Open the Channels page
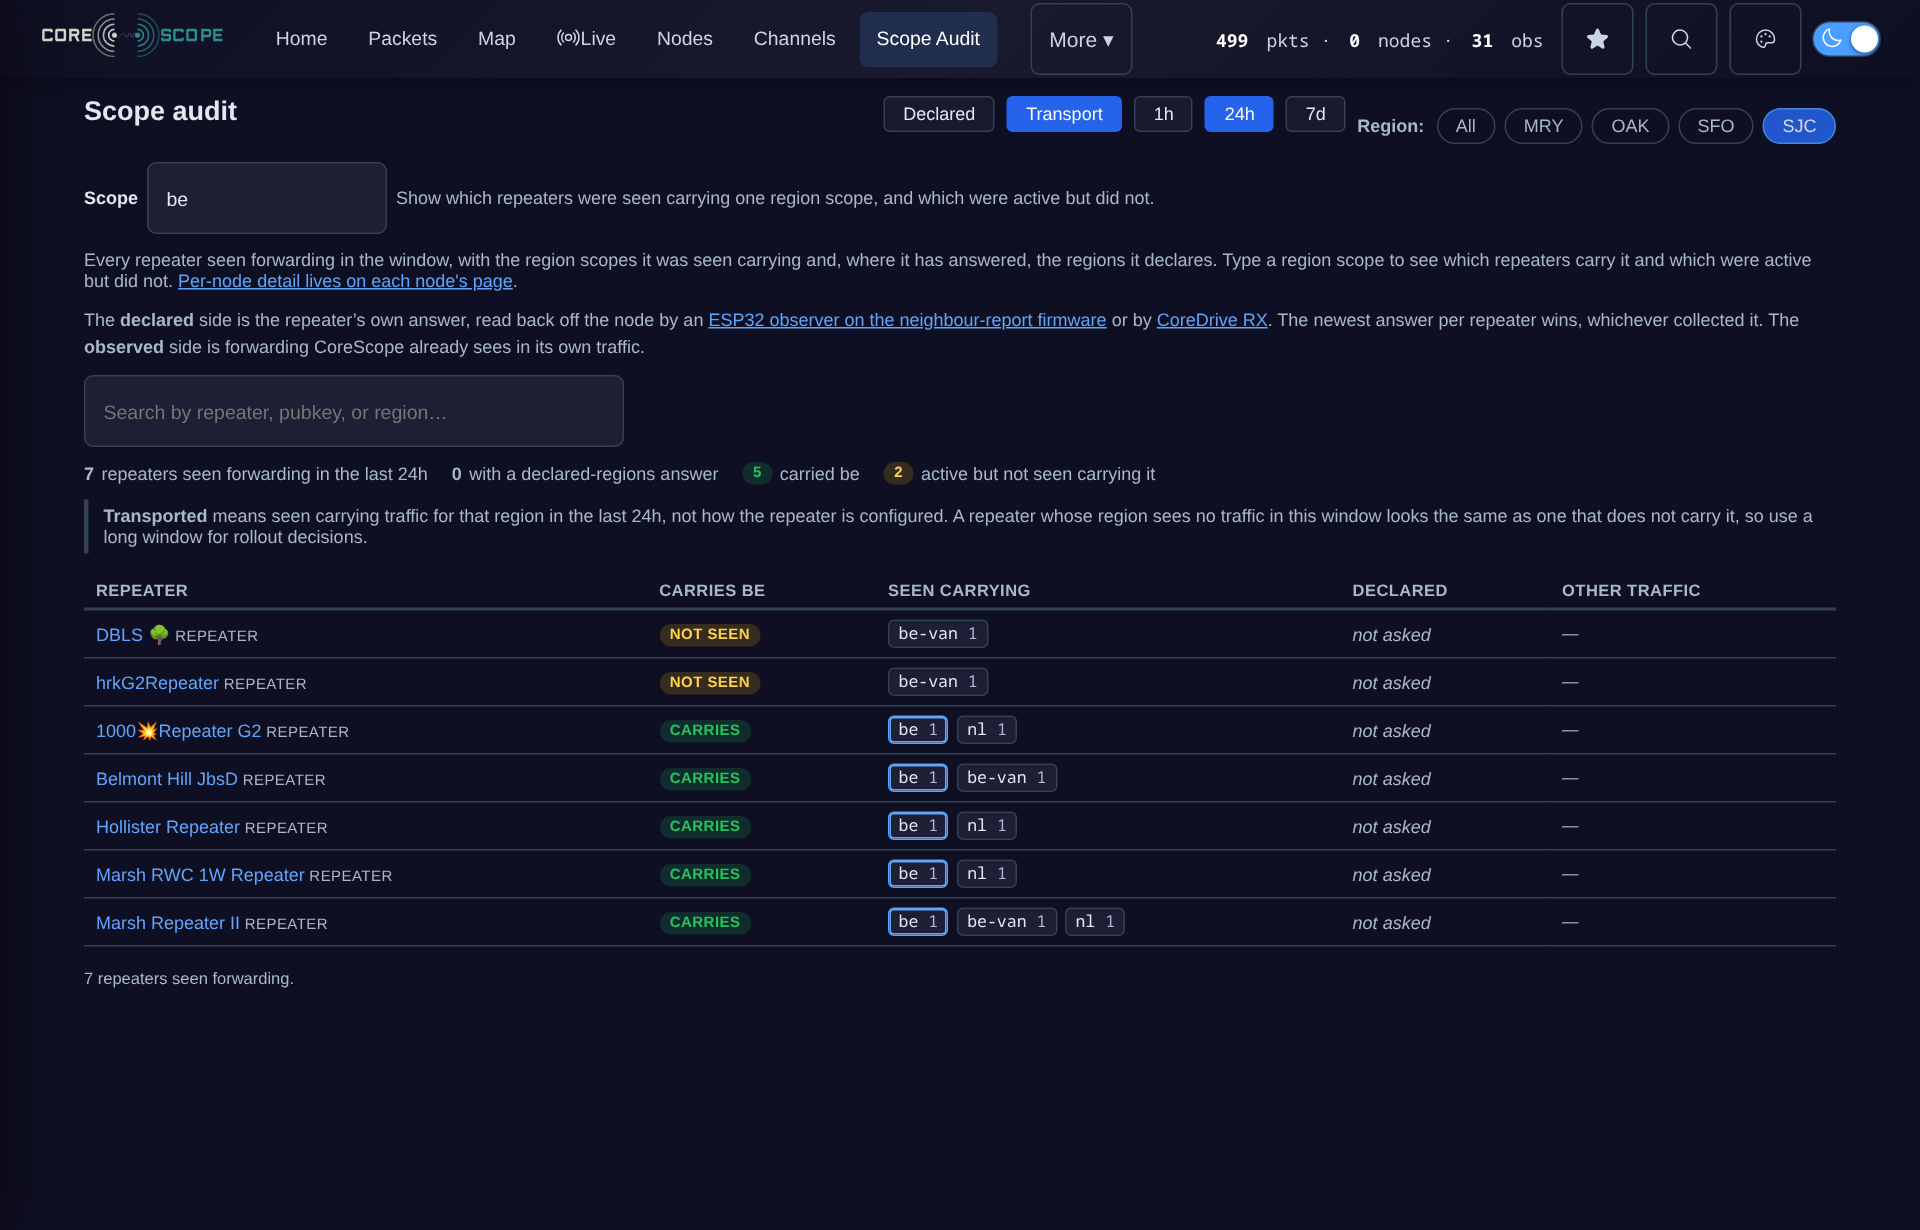The width and height of the screenshot is (1920, 1230). (x=794, y=39)
